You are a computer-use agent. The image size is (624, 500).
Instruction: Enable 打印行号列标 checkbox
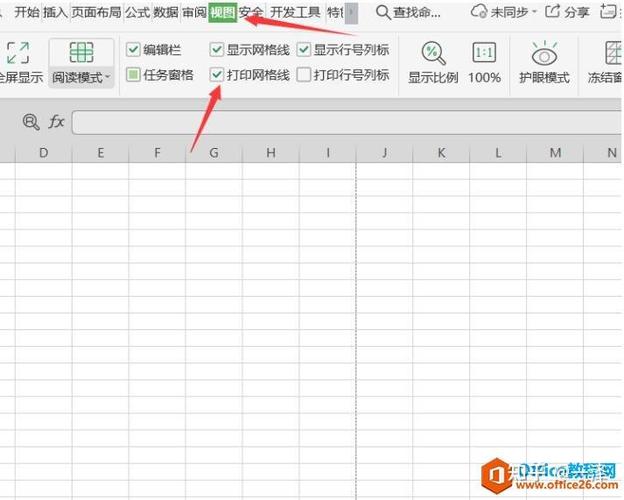pos(304,75)
